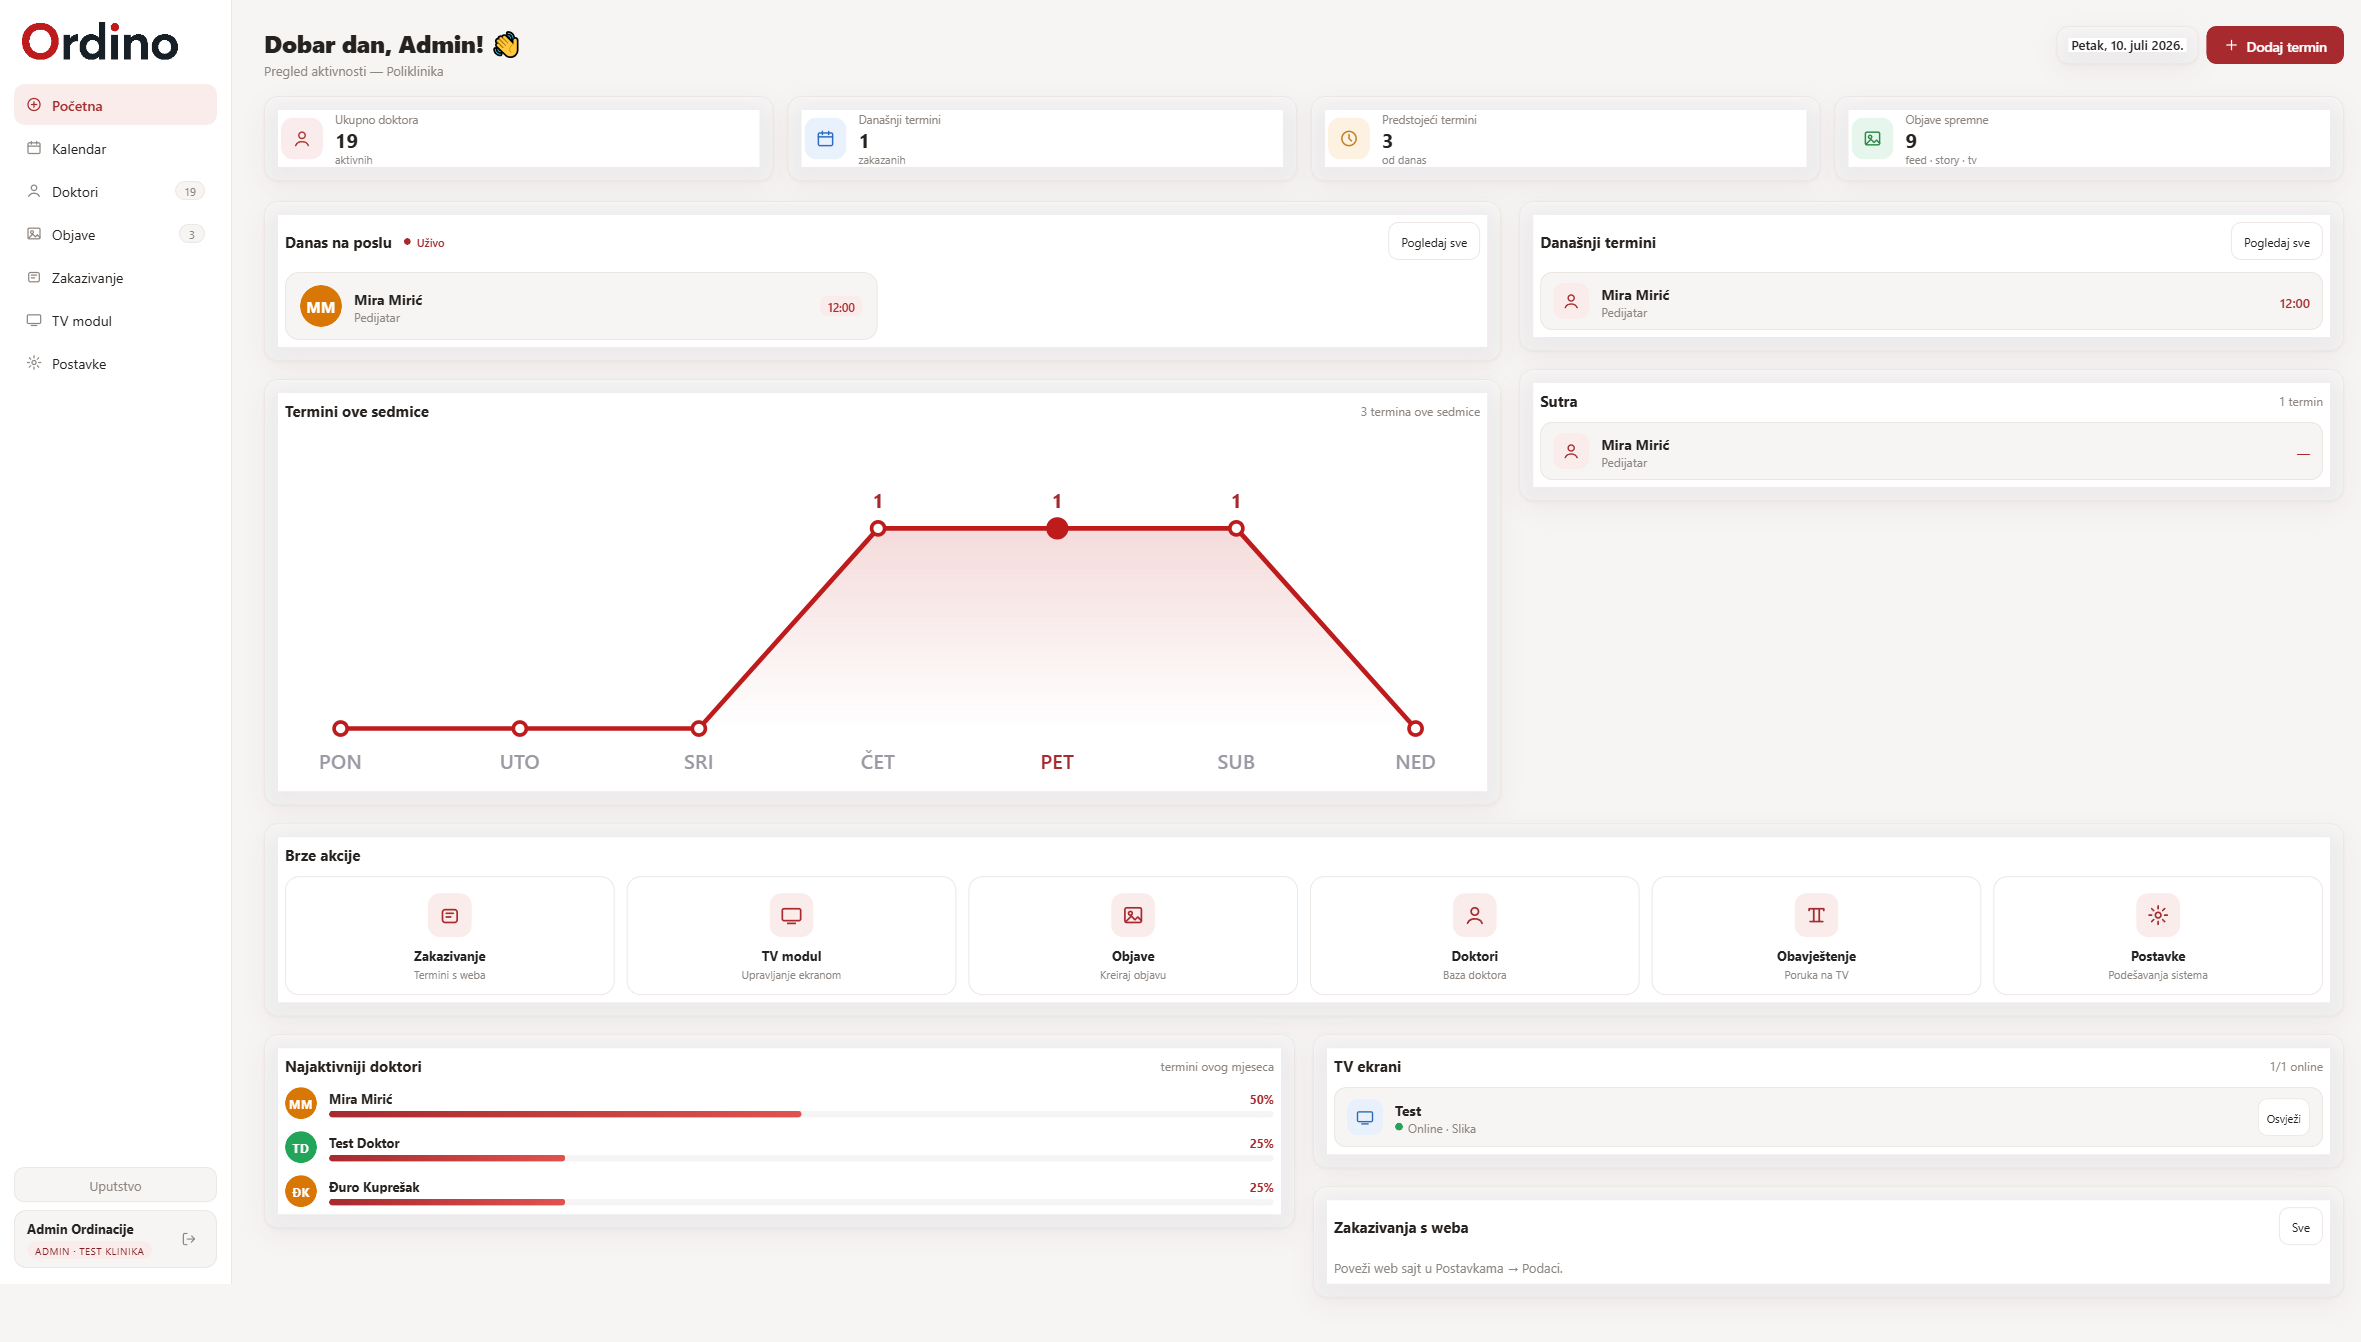Click the PET day label on chart
This screenshot has width=2361, height=1342.
[x=1057, y=762]
